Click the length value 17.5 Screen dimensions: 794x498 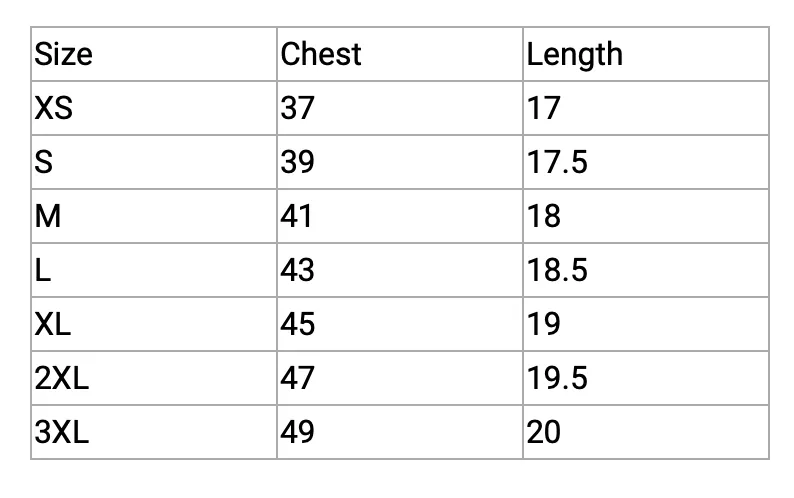pyautogui.click(x=557, y=162)
